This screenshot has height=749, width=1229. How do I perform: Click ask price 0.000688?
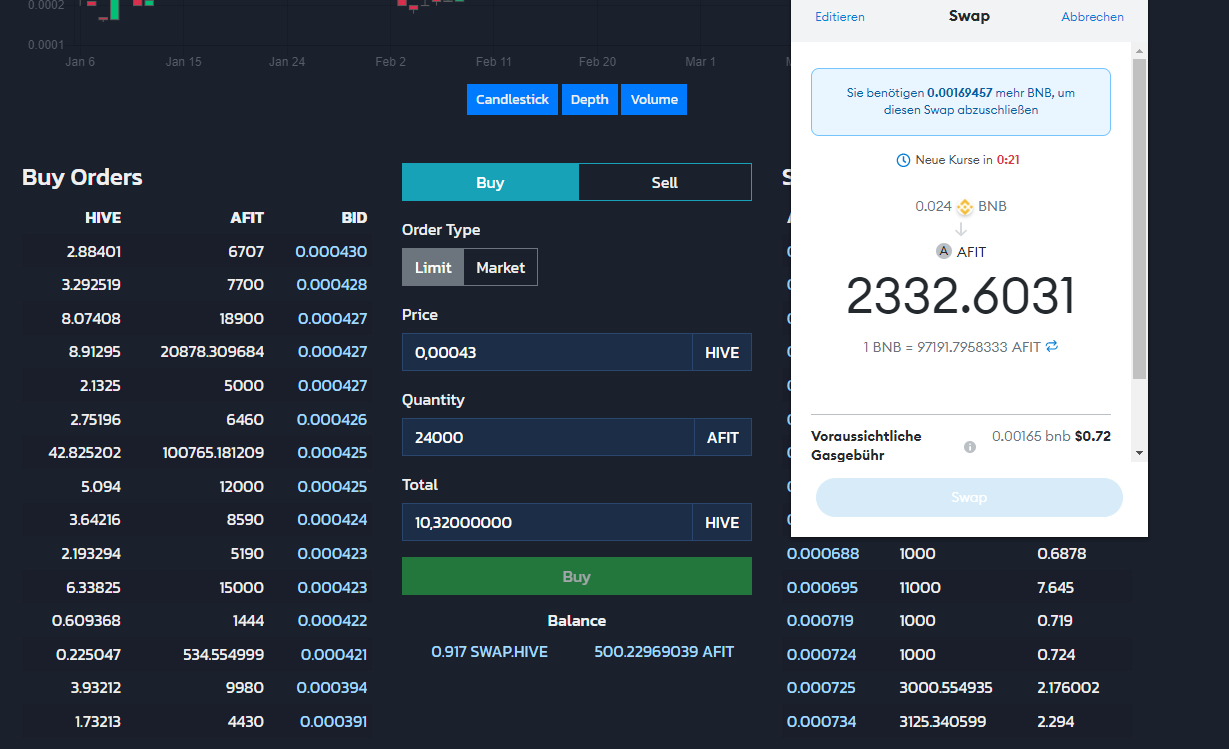(823, 553)
